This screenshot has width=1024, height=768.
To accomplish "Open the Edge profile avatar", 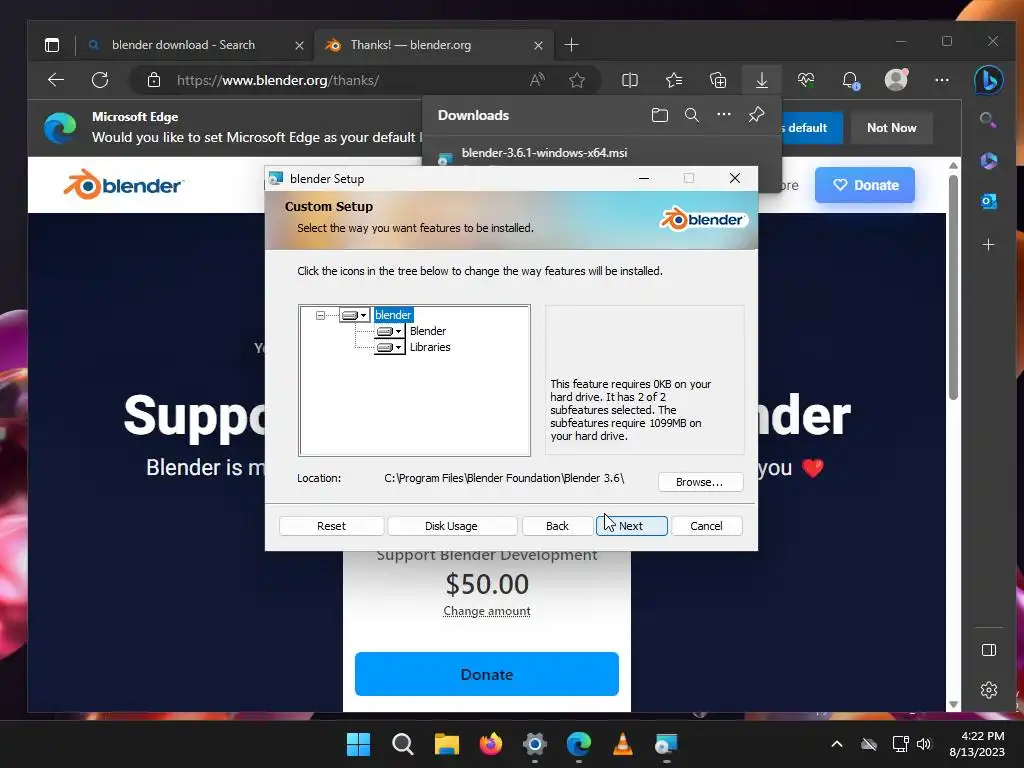I will click(896, 79).
